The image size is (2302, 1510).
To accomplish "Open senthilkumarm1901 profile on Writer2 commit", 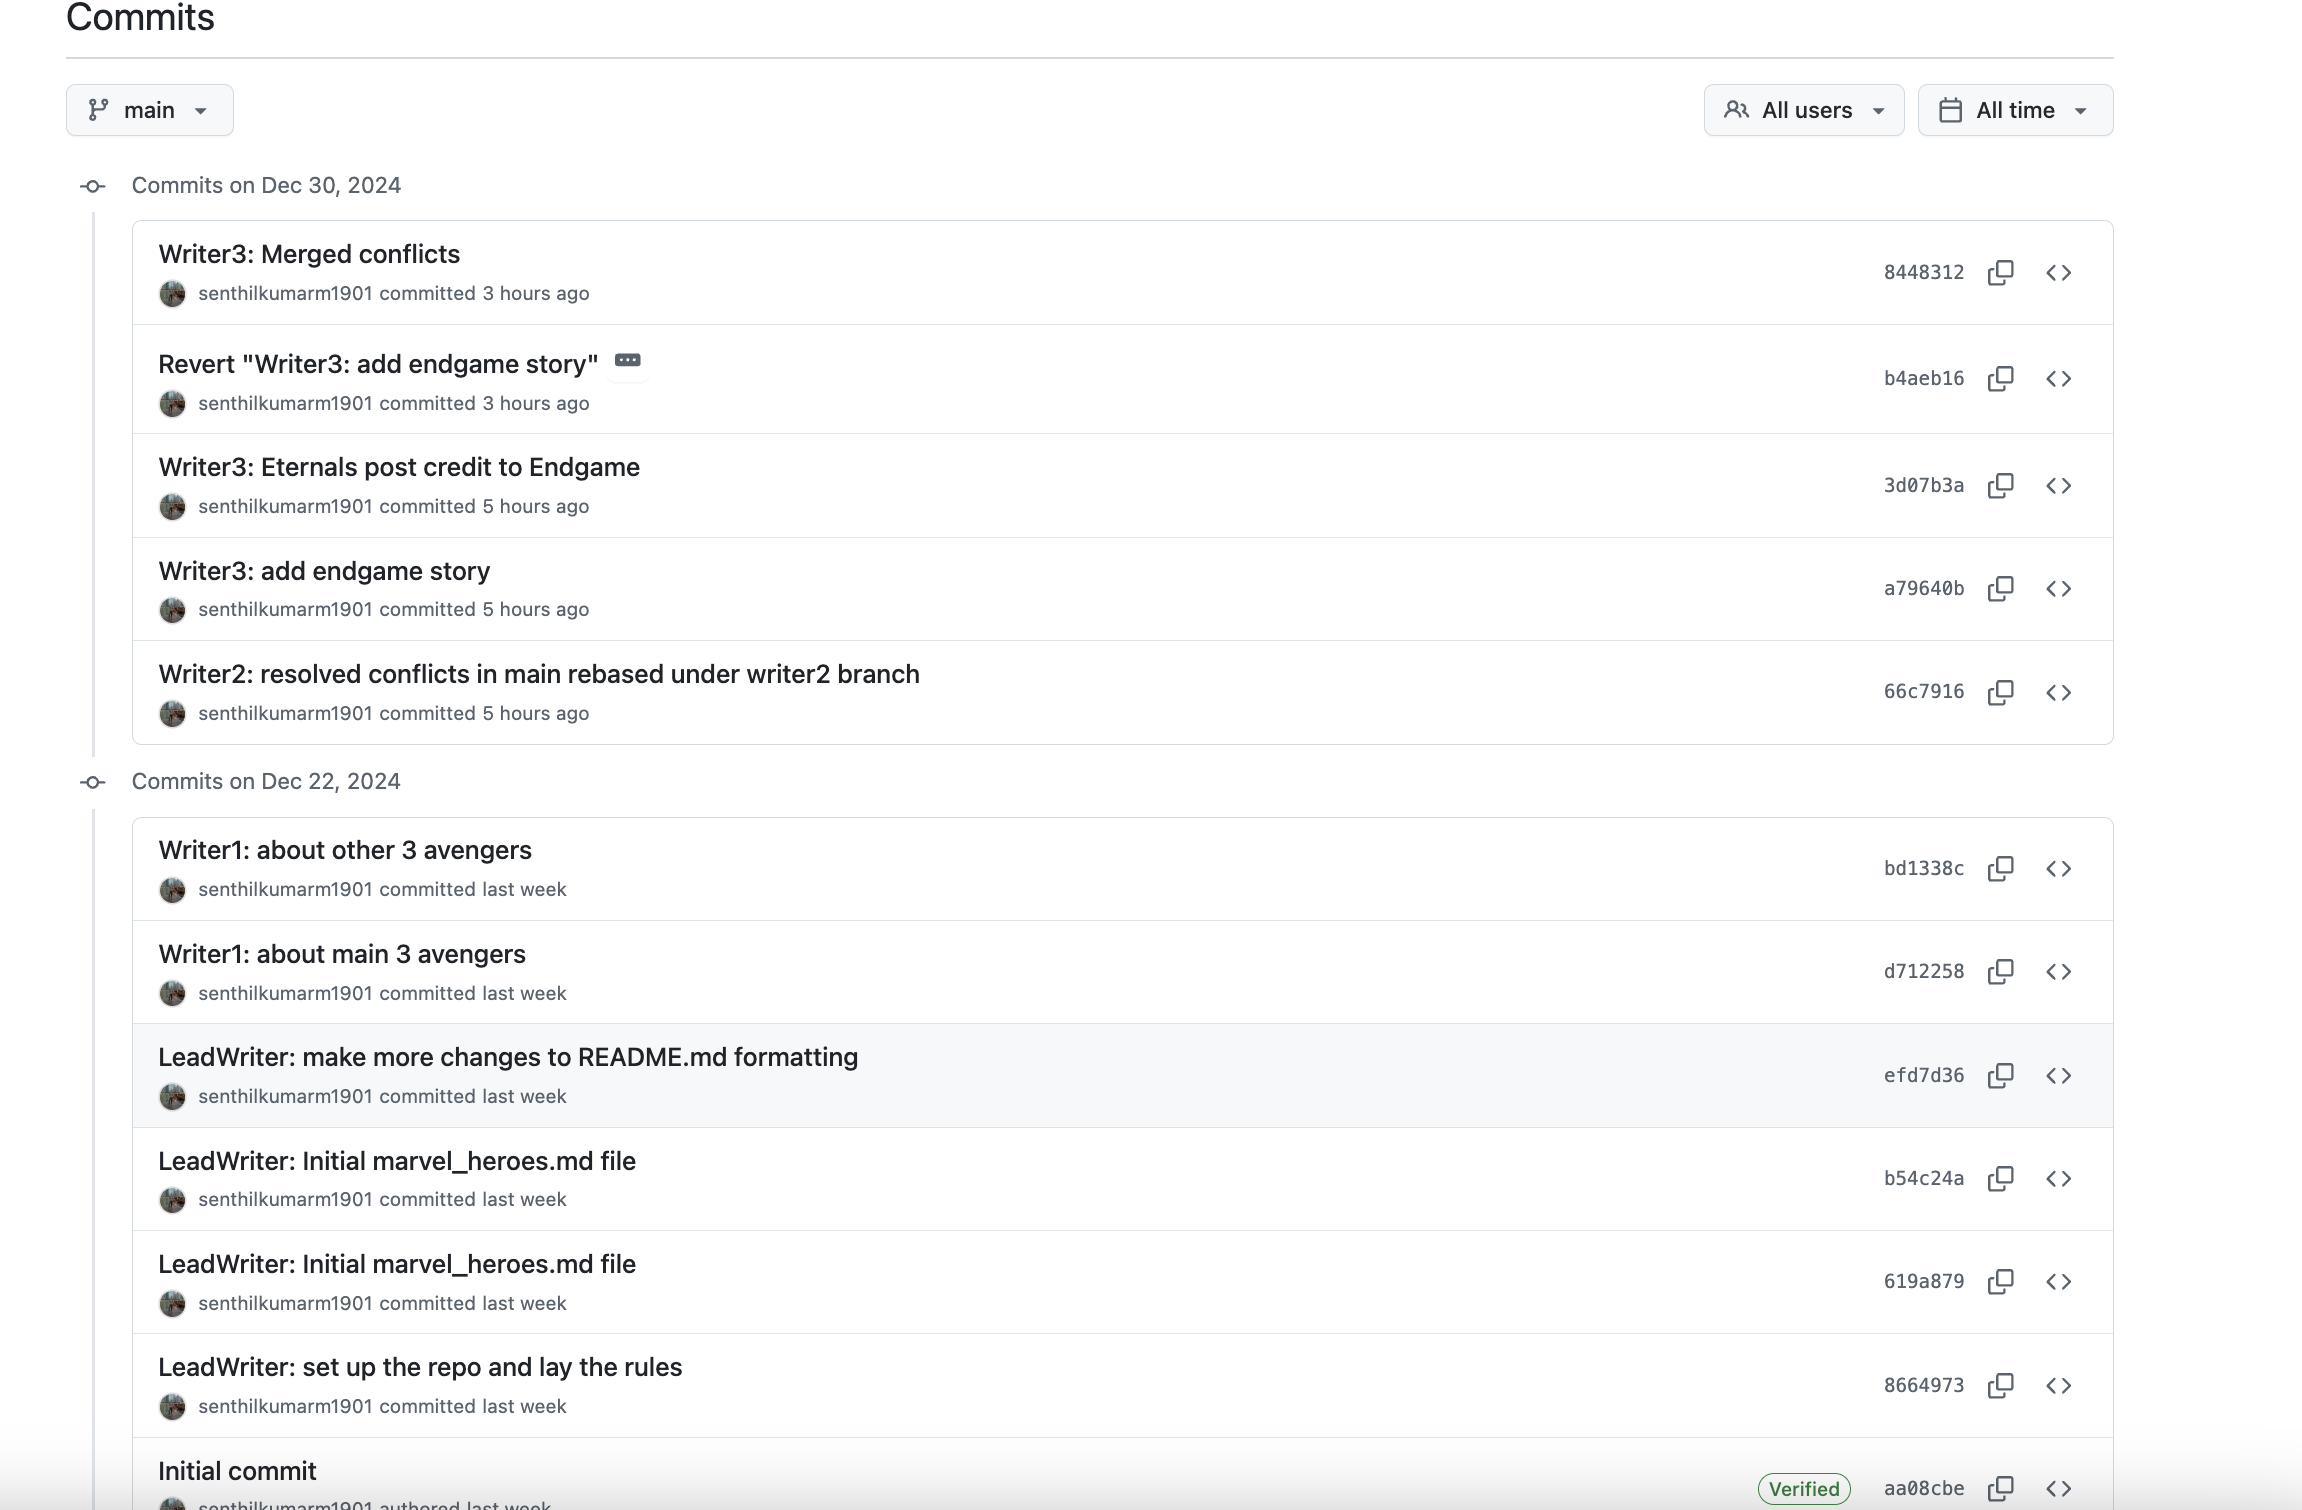I will (x=285, y=713).
